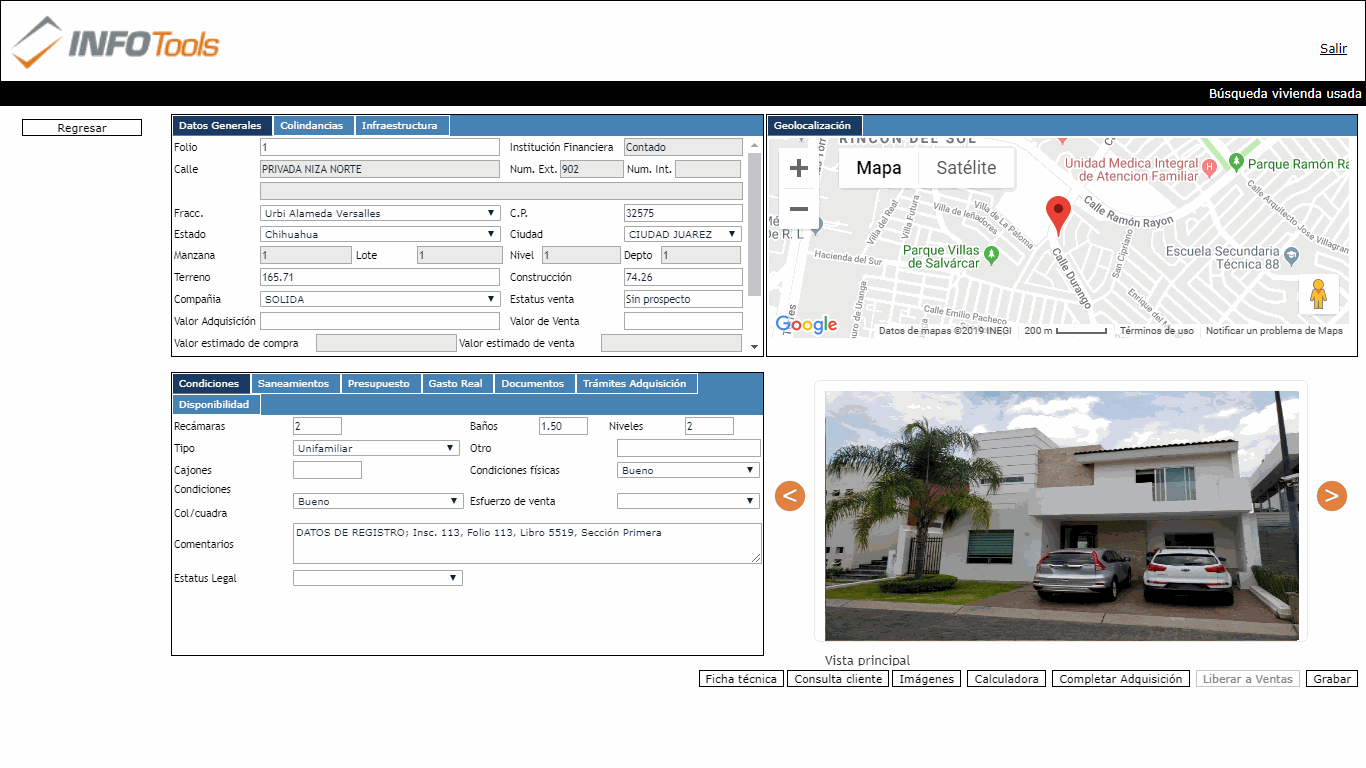
Task: Switch to the Documentos tab
Action: (x=535, y=384)
